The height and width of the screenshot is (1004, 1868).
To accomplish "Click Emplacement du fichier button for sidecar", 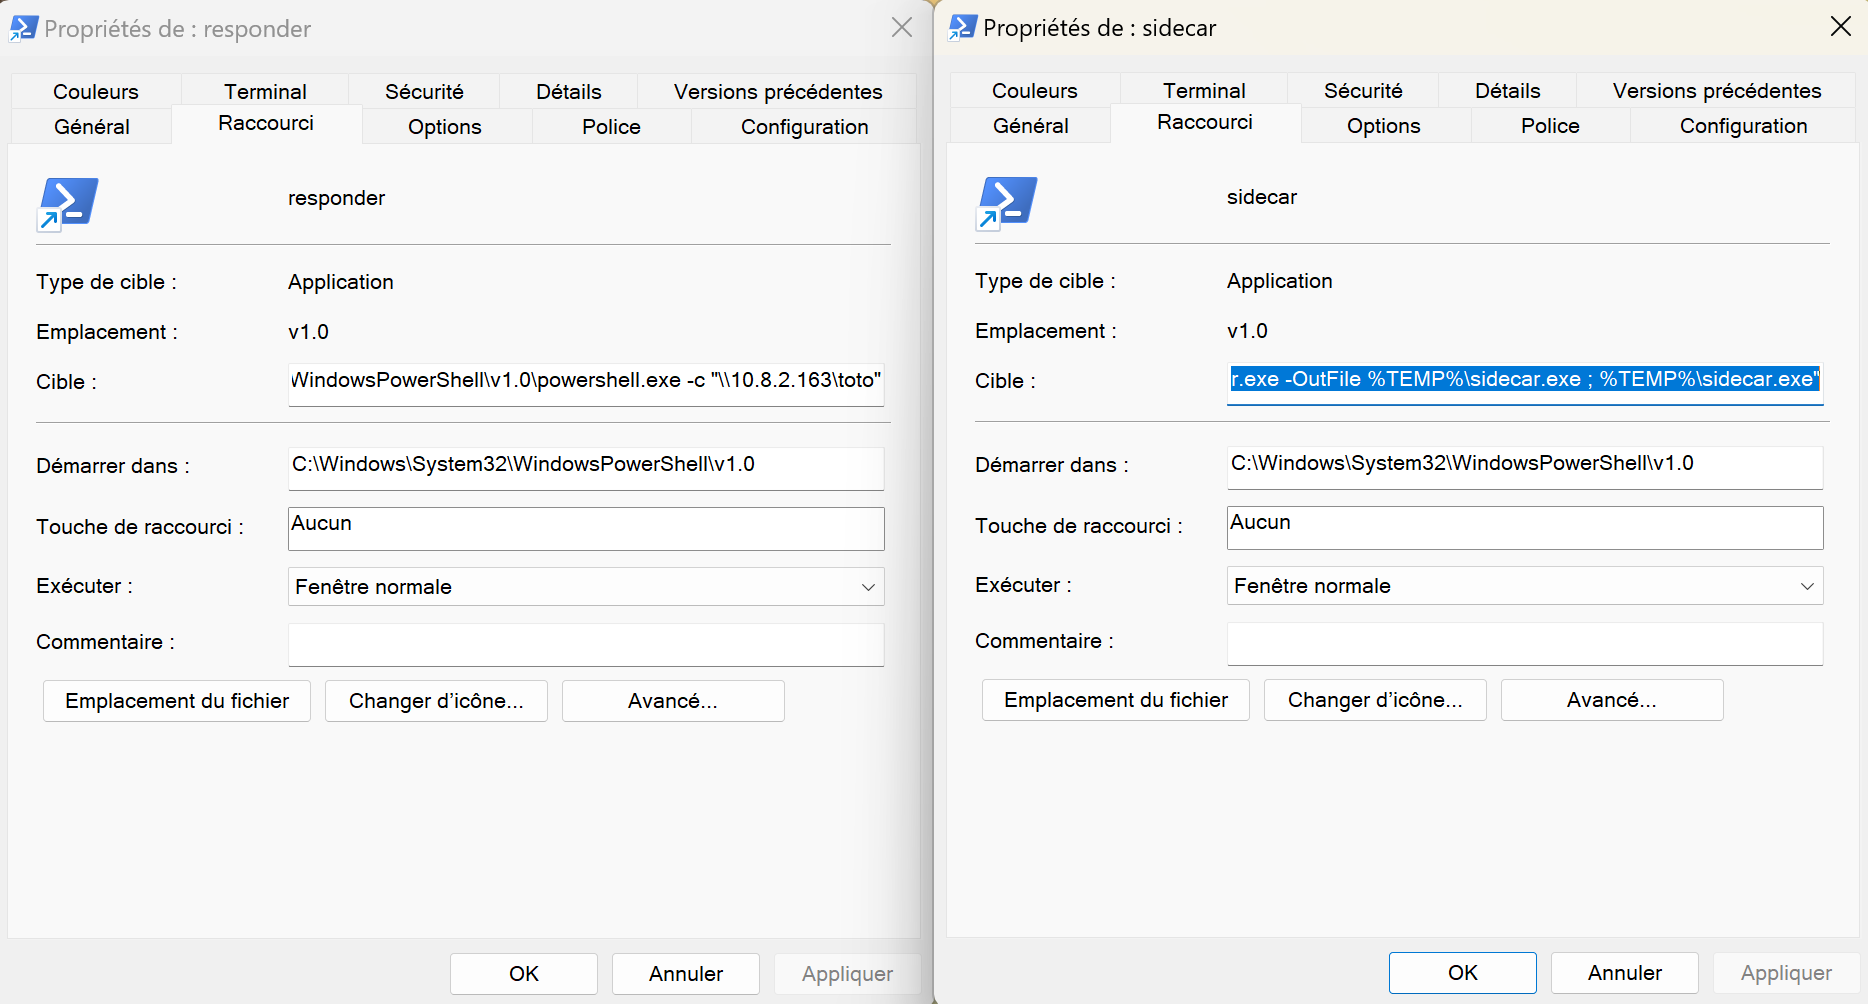I will click(x=1116, y=700).
